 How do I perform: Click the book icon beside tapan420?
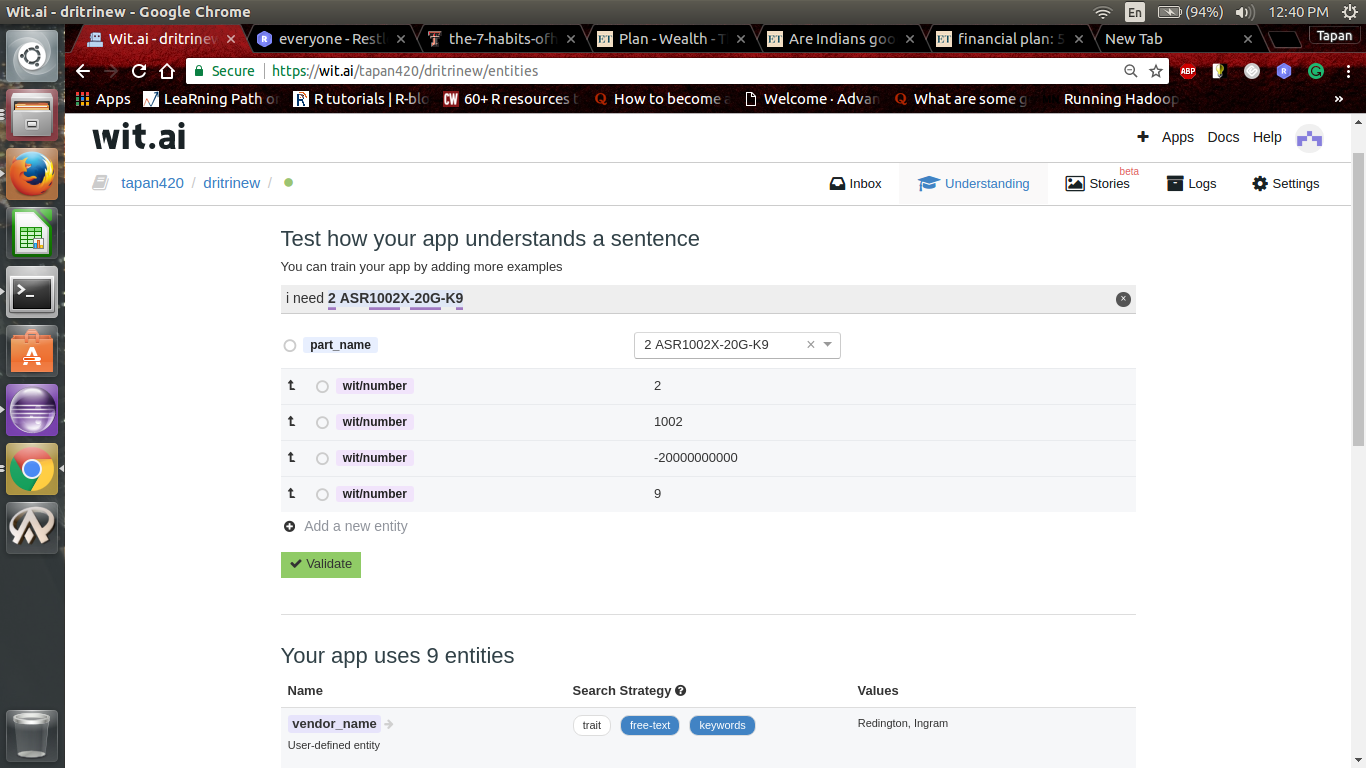(100, 183)
